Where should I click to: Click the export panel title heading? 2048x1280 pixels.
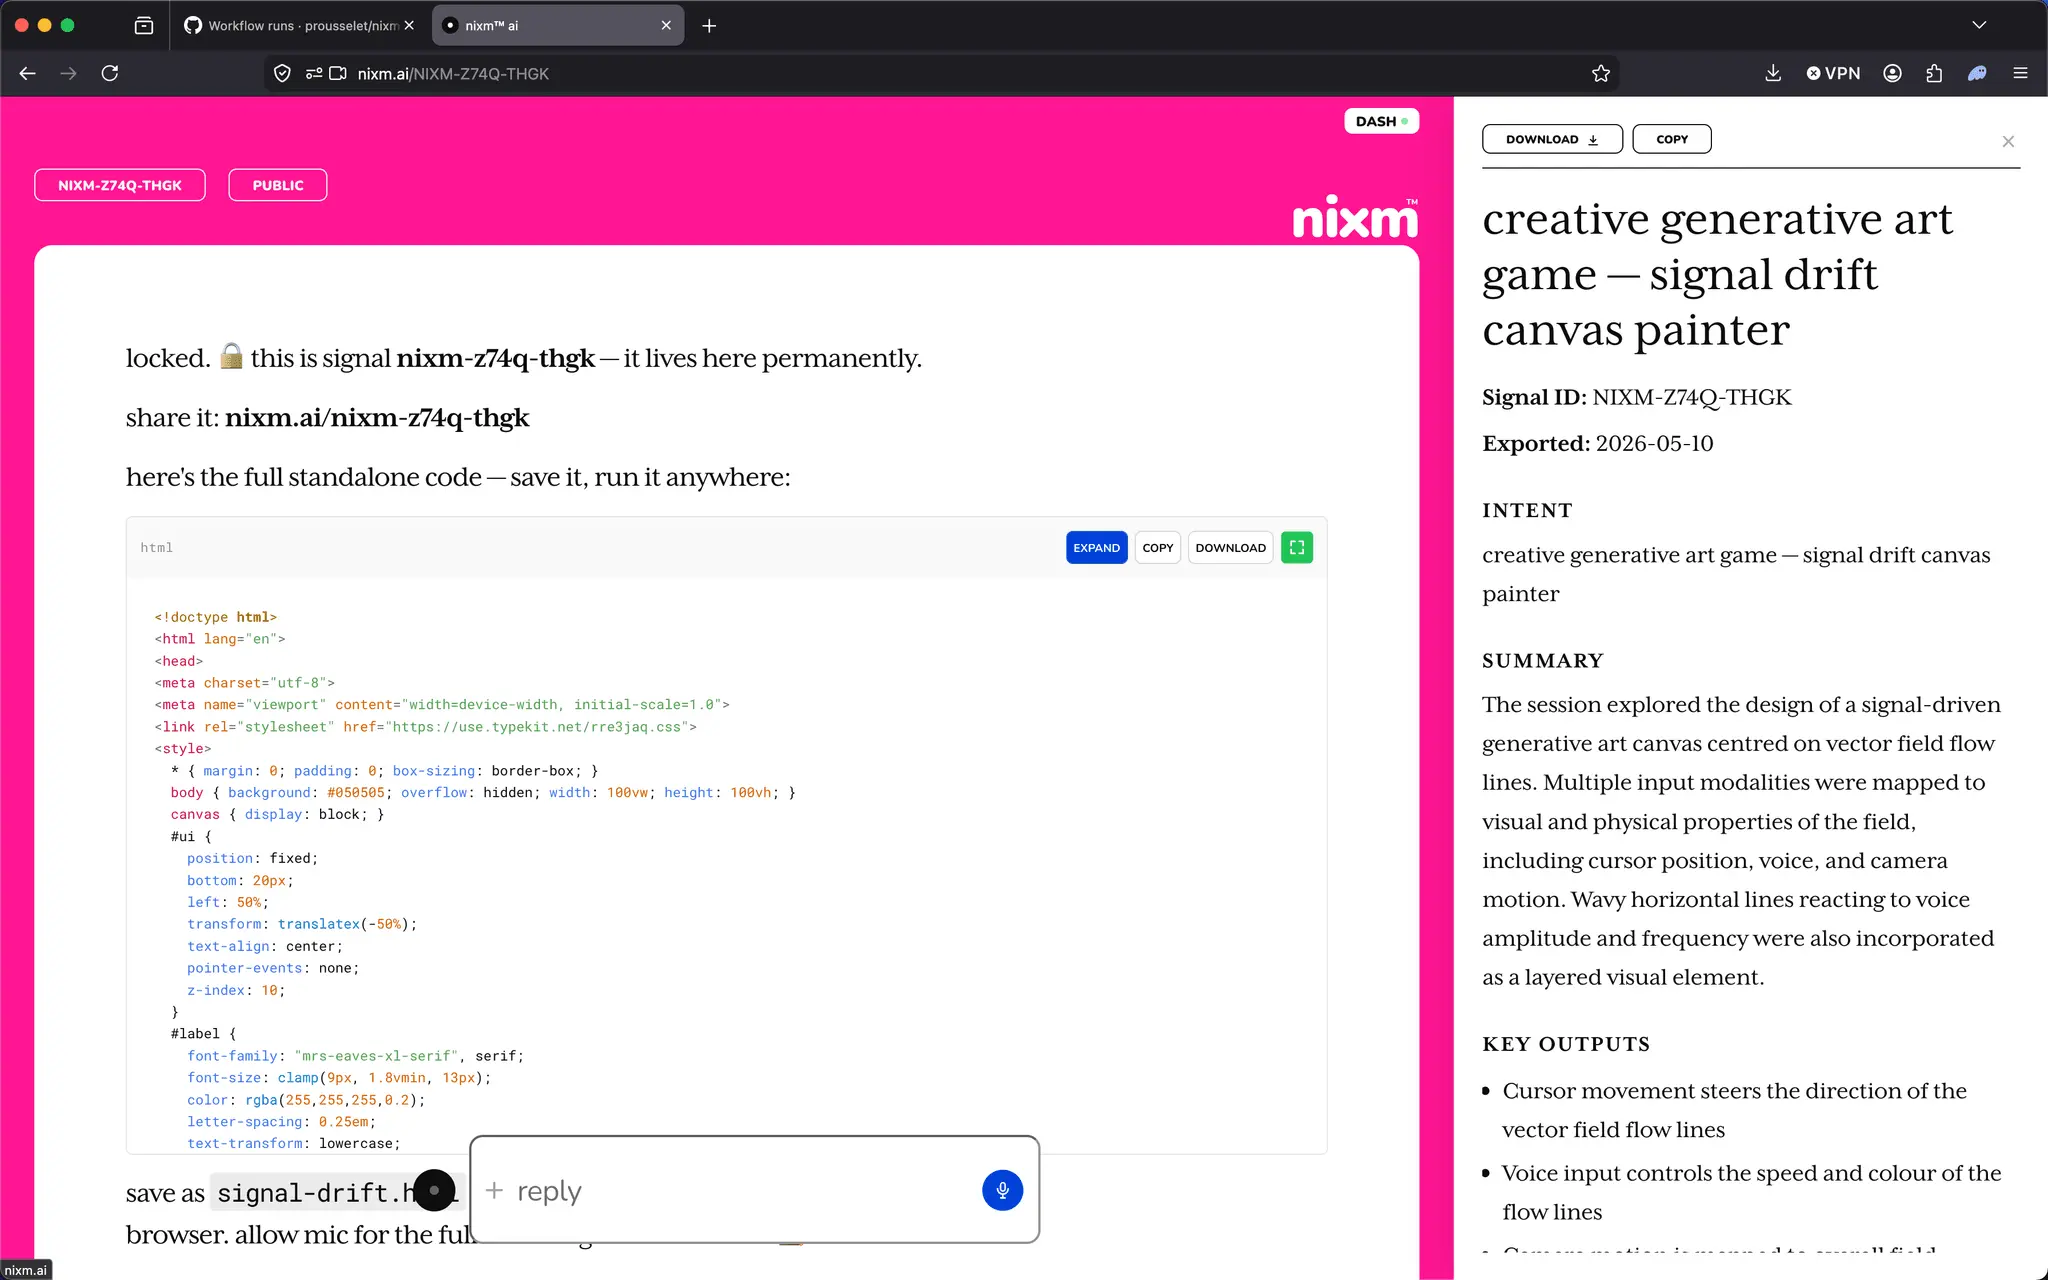(x=1717, y=274)
